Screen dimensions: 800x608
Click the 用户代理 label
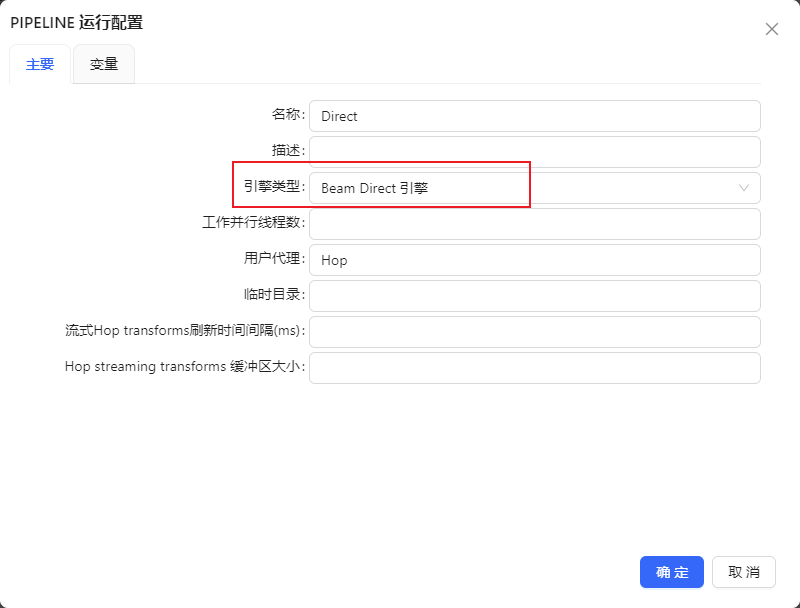(273, 259)
